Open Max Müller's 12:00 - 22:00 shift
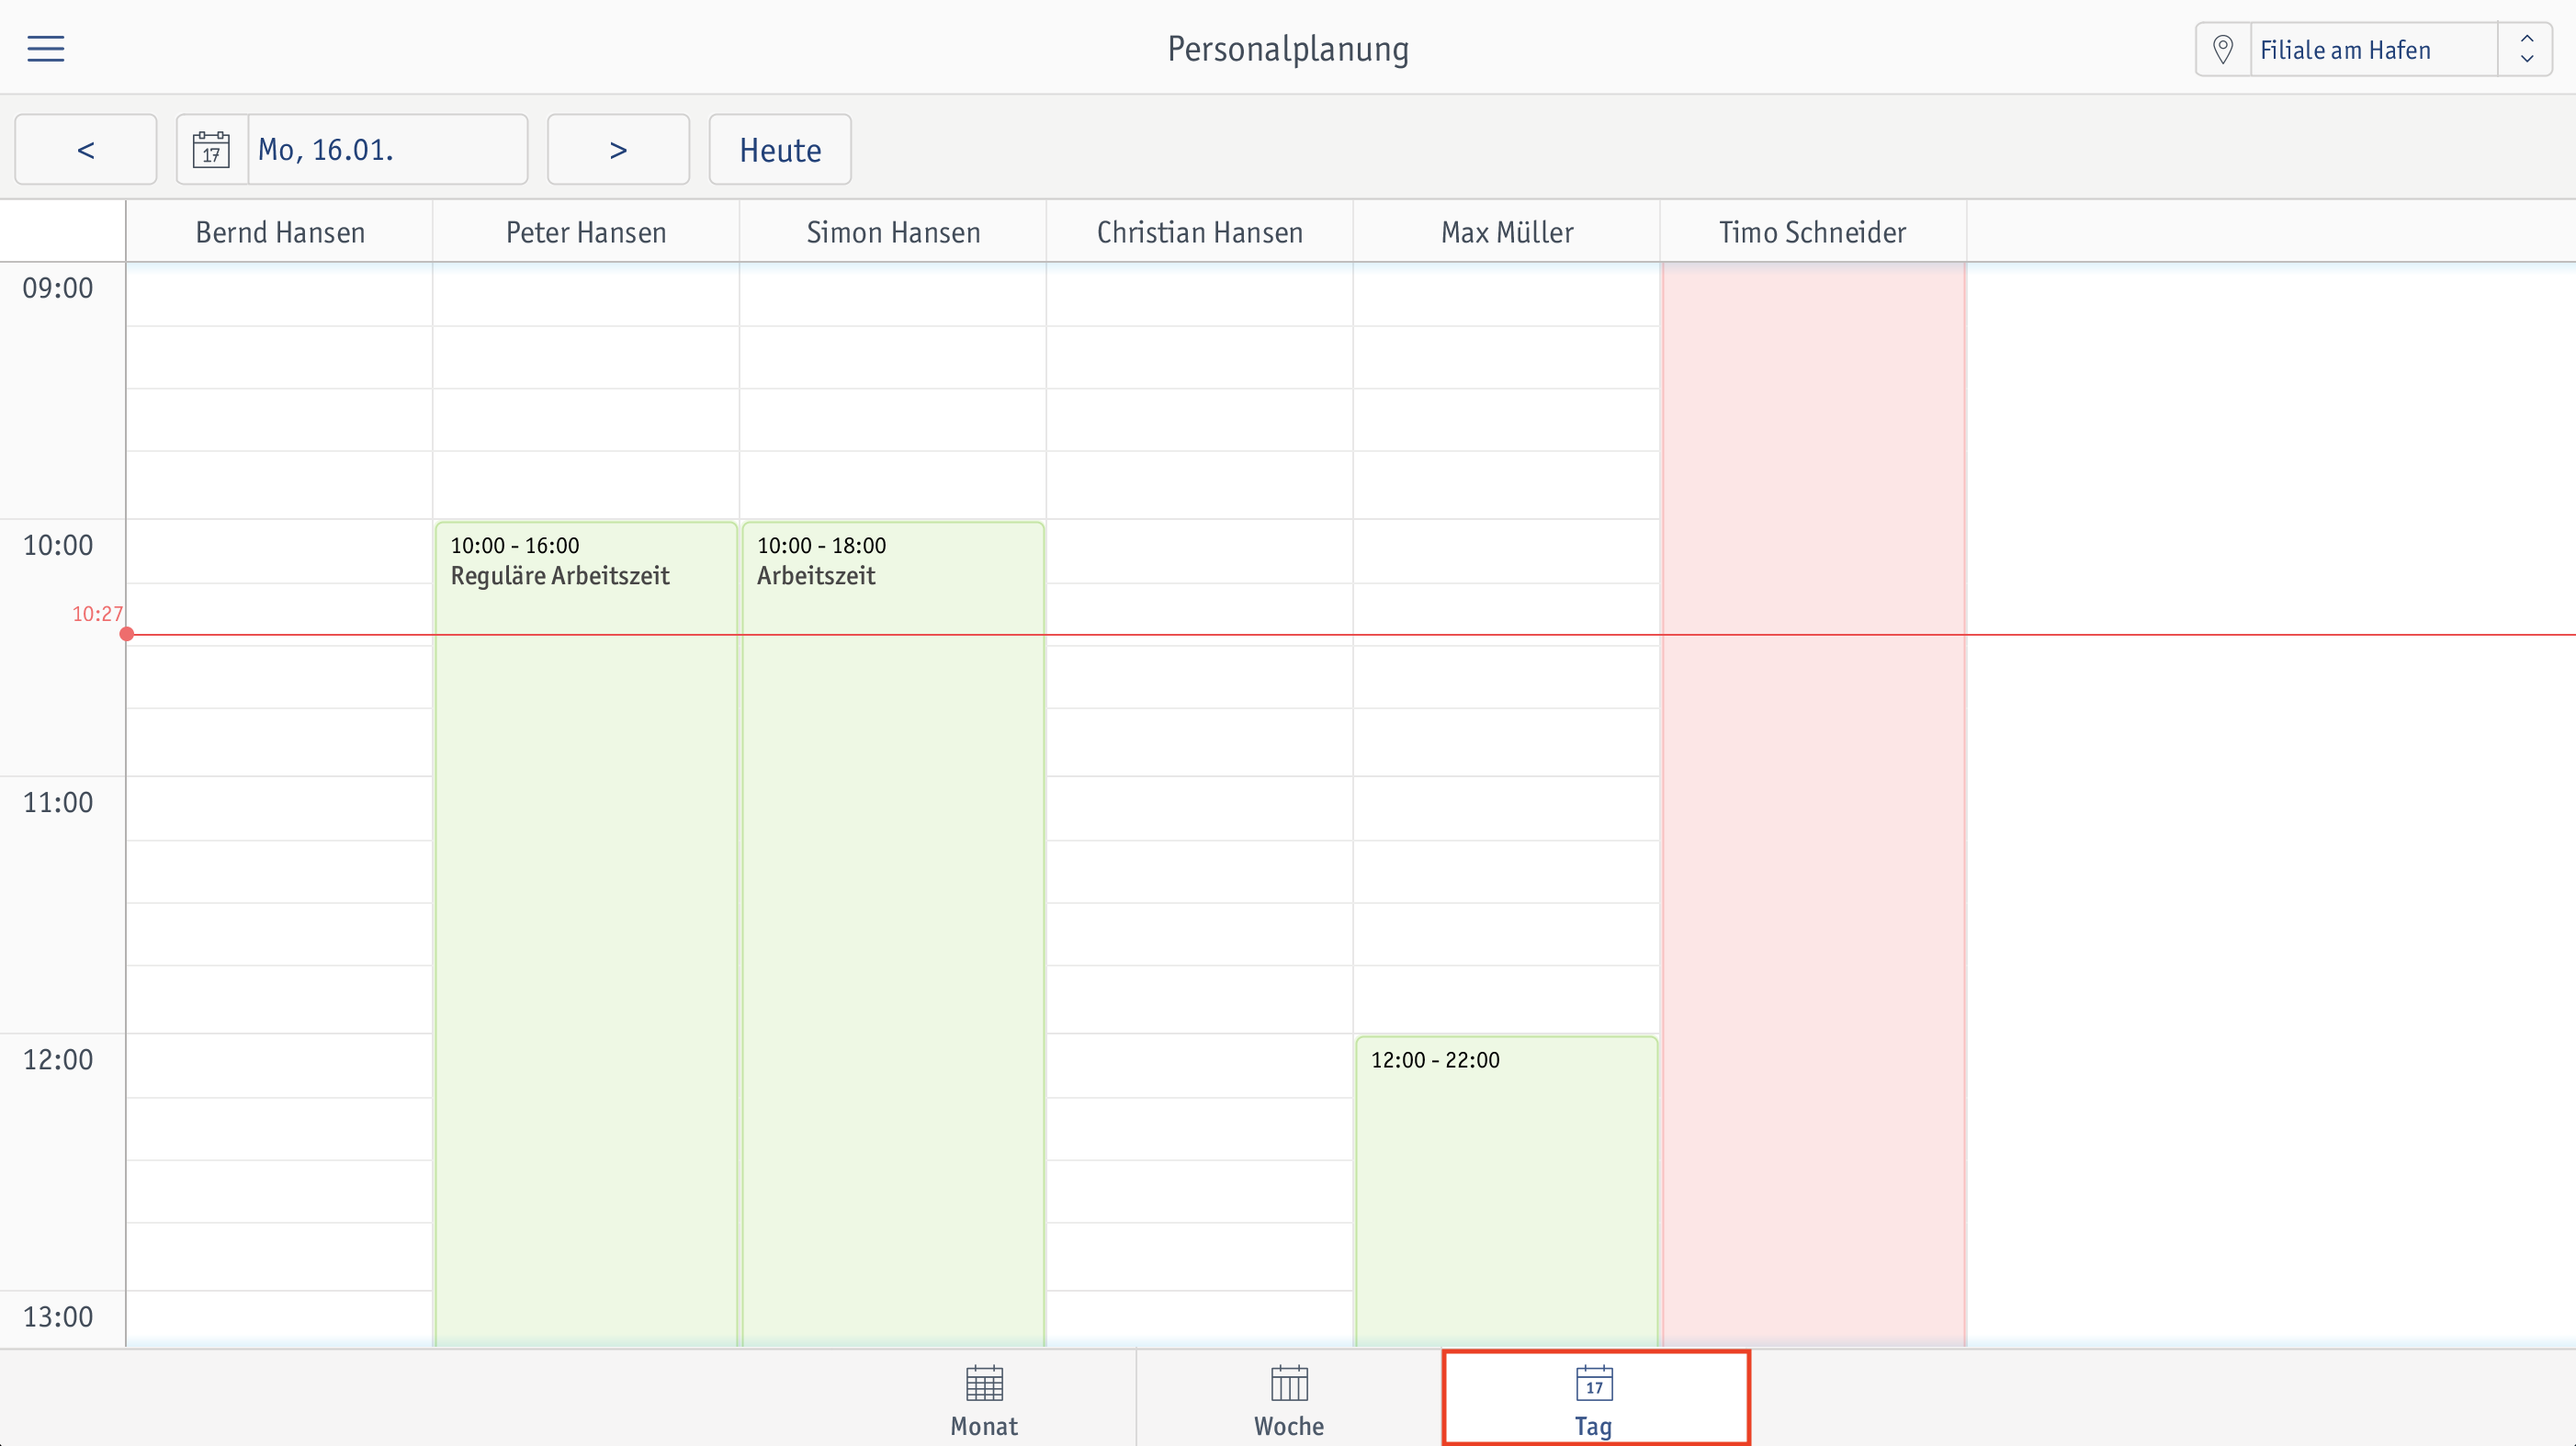This screenshot has width=2576, height=1446. [x=1507, y=1191]
